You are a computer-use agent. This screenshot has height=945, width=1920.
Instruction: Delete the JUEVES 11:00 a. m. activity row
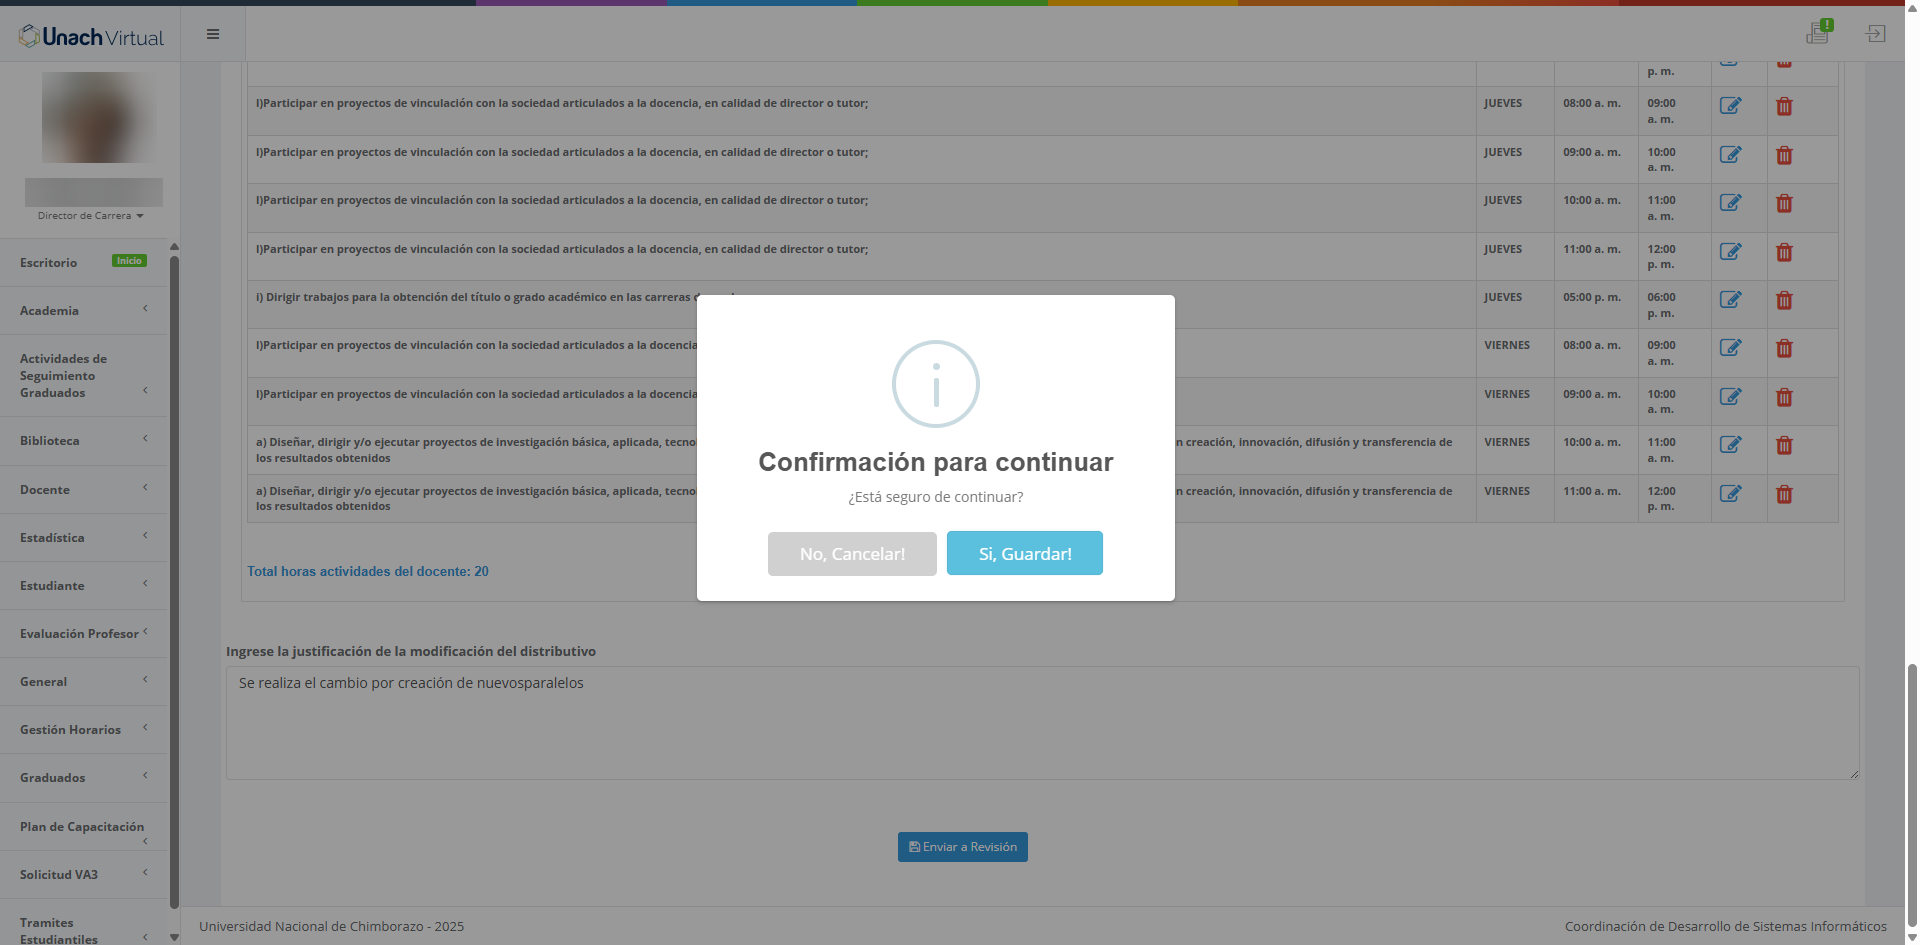click(1784, 252)
